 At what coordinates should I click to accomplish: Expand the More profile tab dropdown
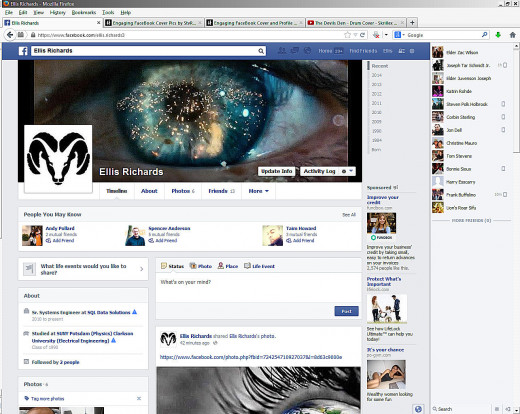pos(259,191)
